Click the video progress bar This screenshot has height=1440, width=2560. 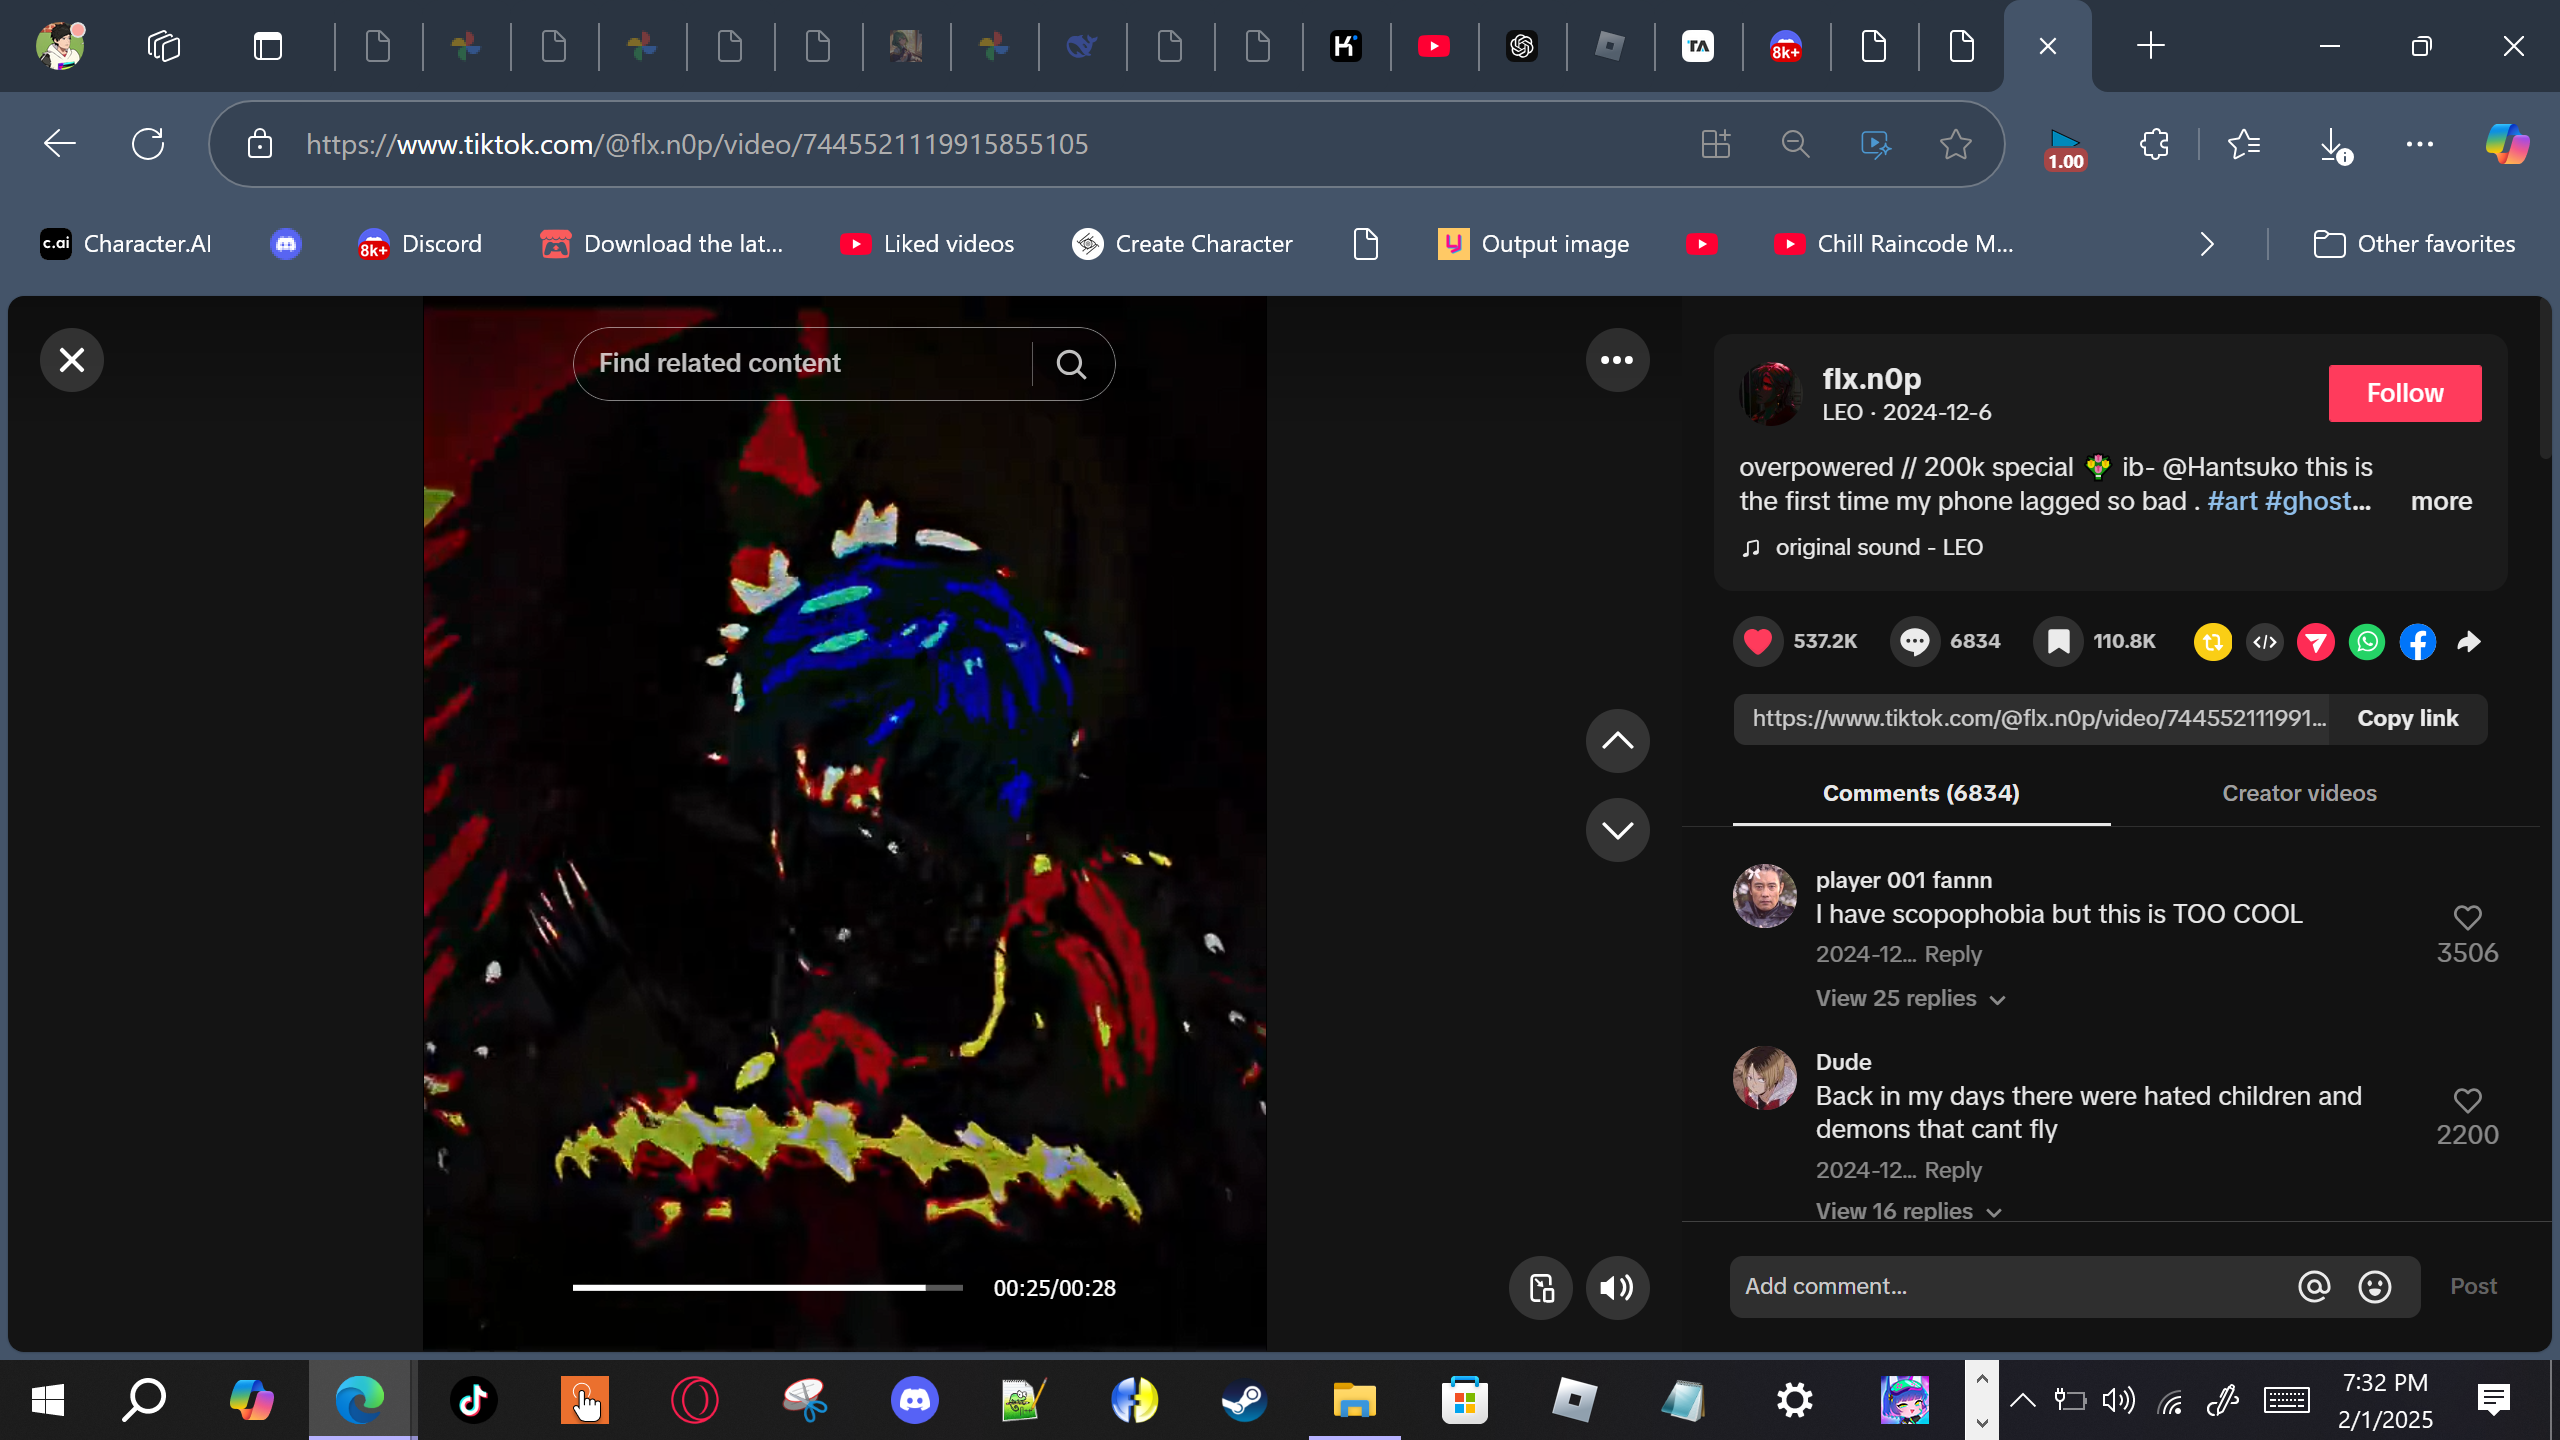click(767, 1287)
